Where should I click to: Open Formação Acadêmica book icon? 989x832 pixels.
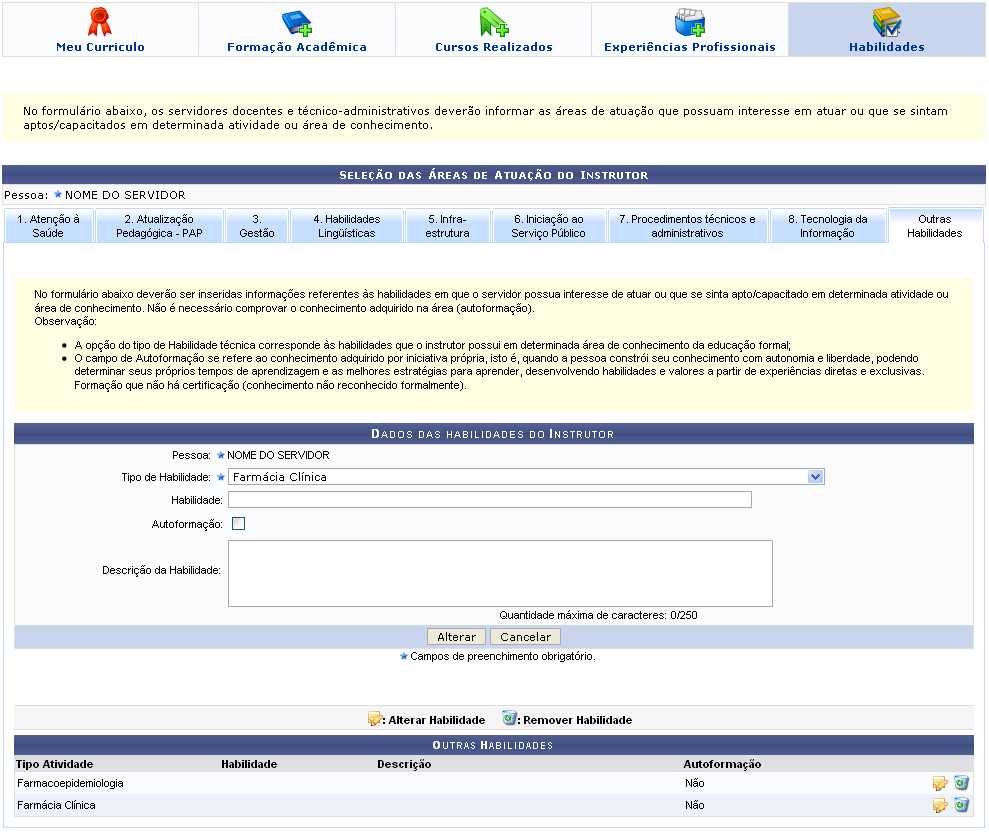(x=296, y=21)
